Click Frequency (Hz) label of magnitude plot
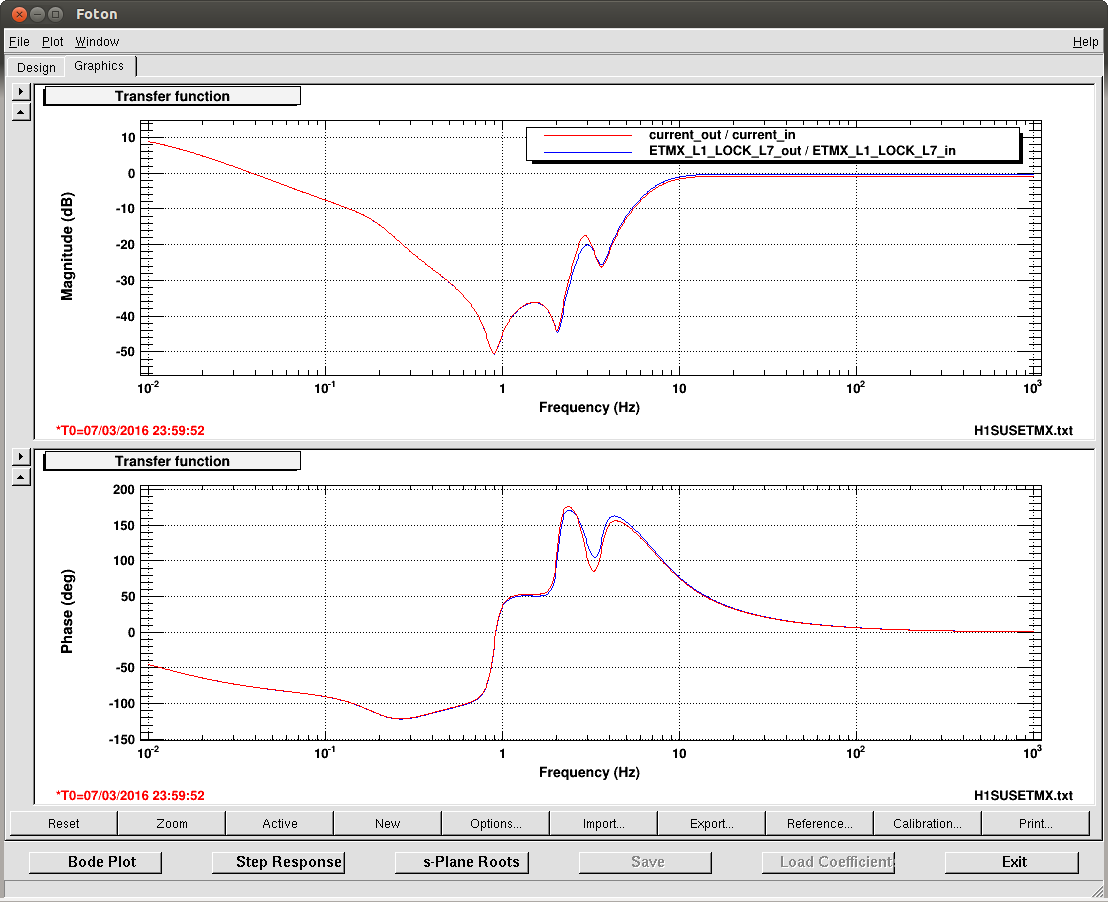Viewport: 1108px width, 902px height. (589, 407)
